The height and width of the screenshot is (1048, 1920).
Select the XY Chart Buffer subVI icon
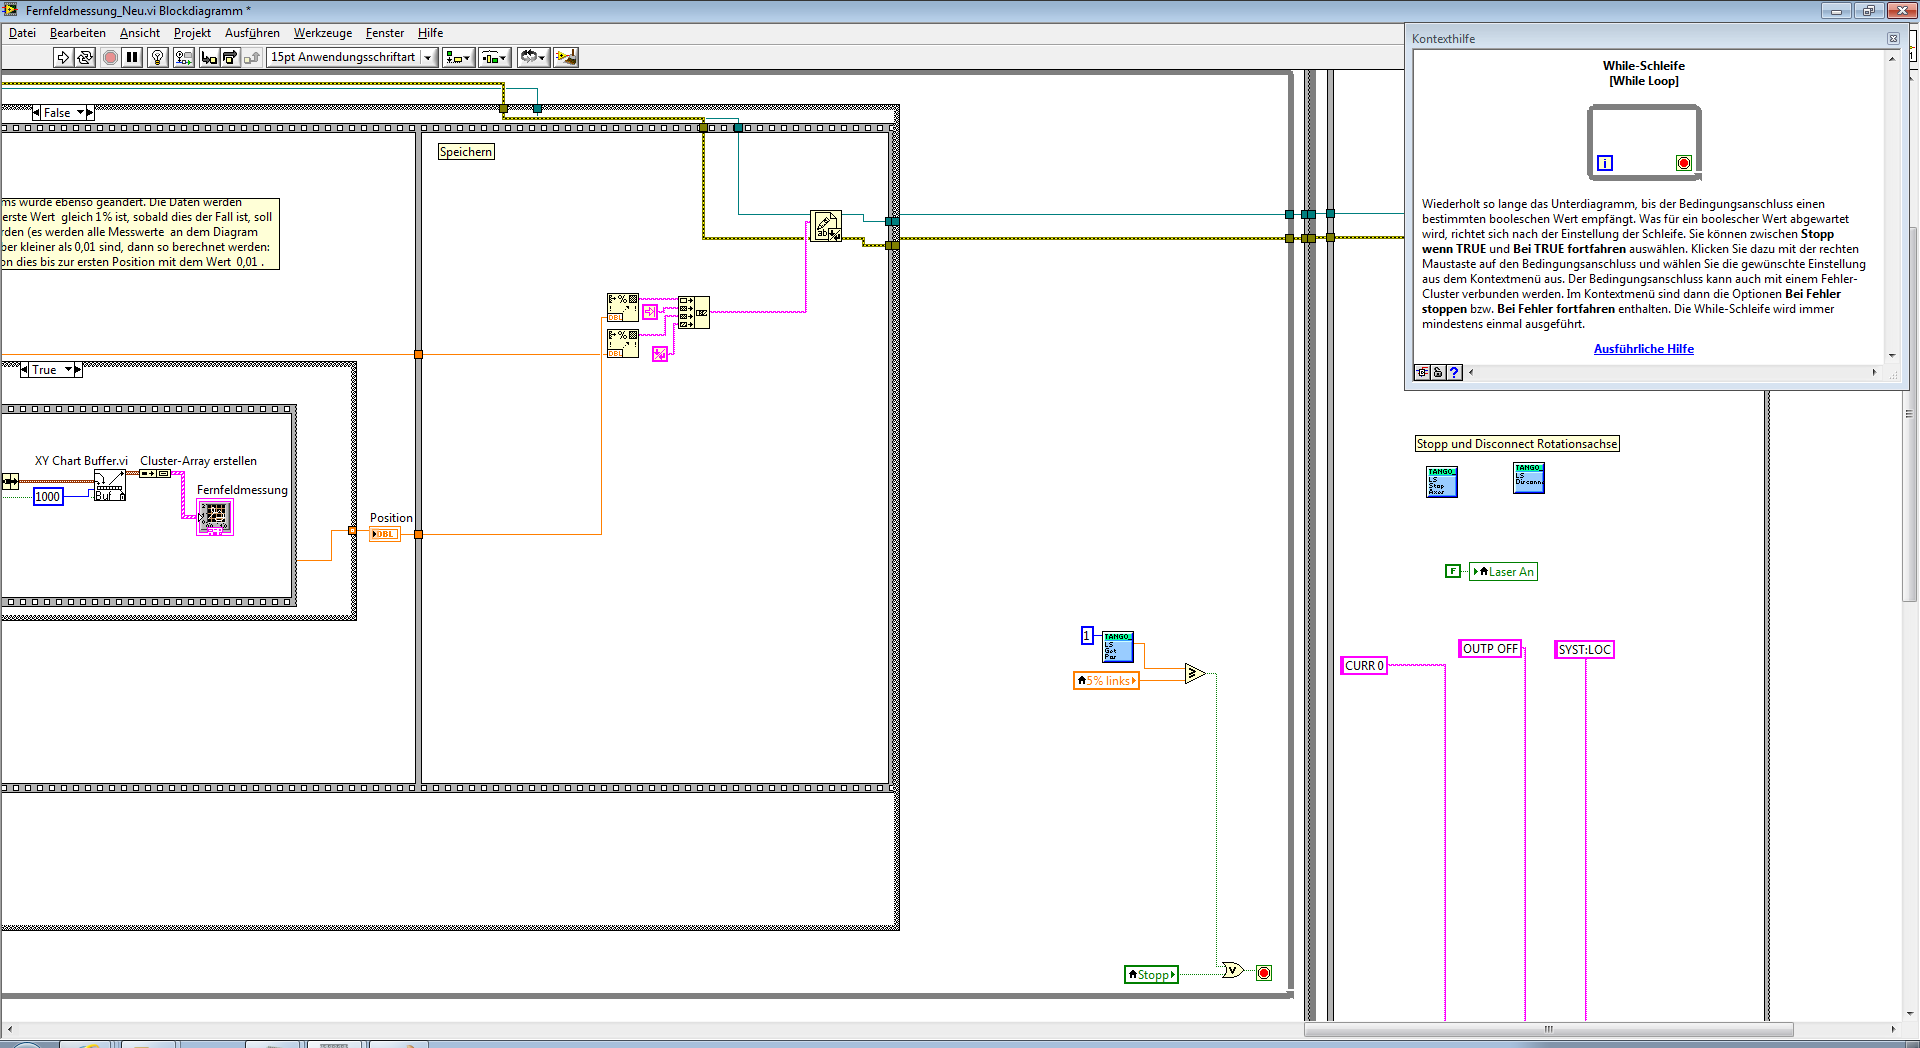[110, 485]
